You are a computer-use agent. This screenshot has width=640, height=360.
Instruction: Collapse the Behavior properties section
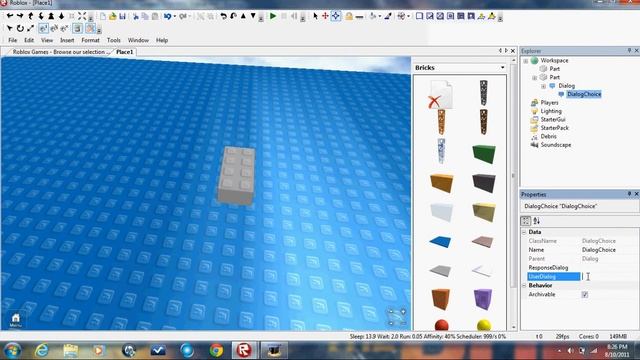524,285
